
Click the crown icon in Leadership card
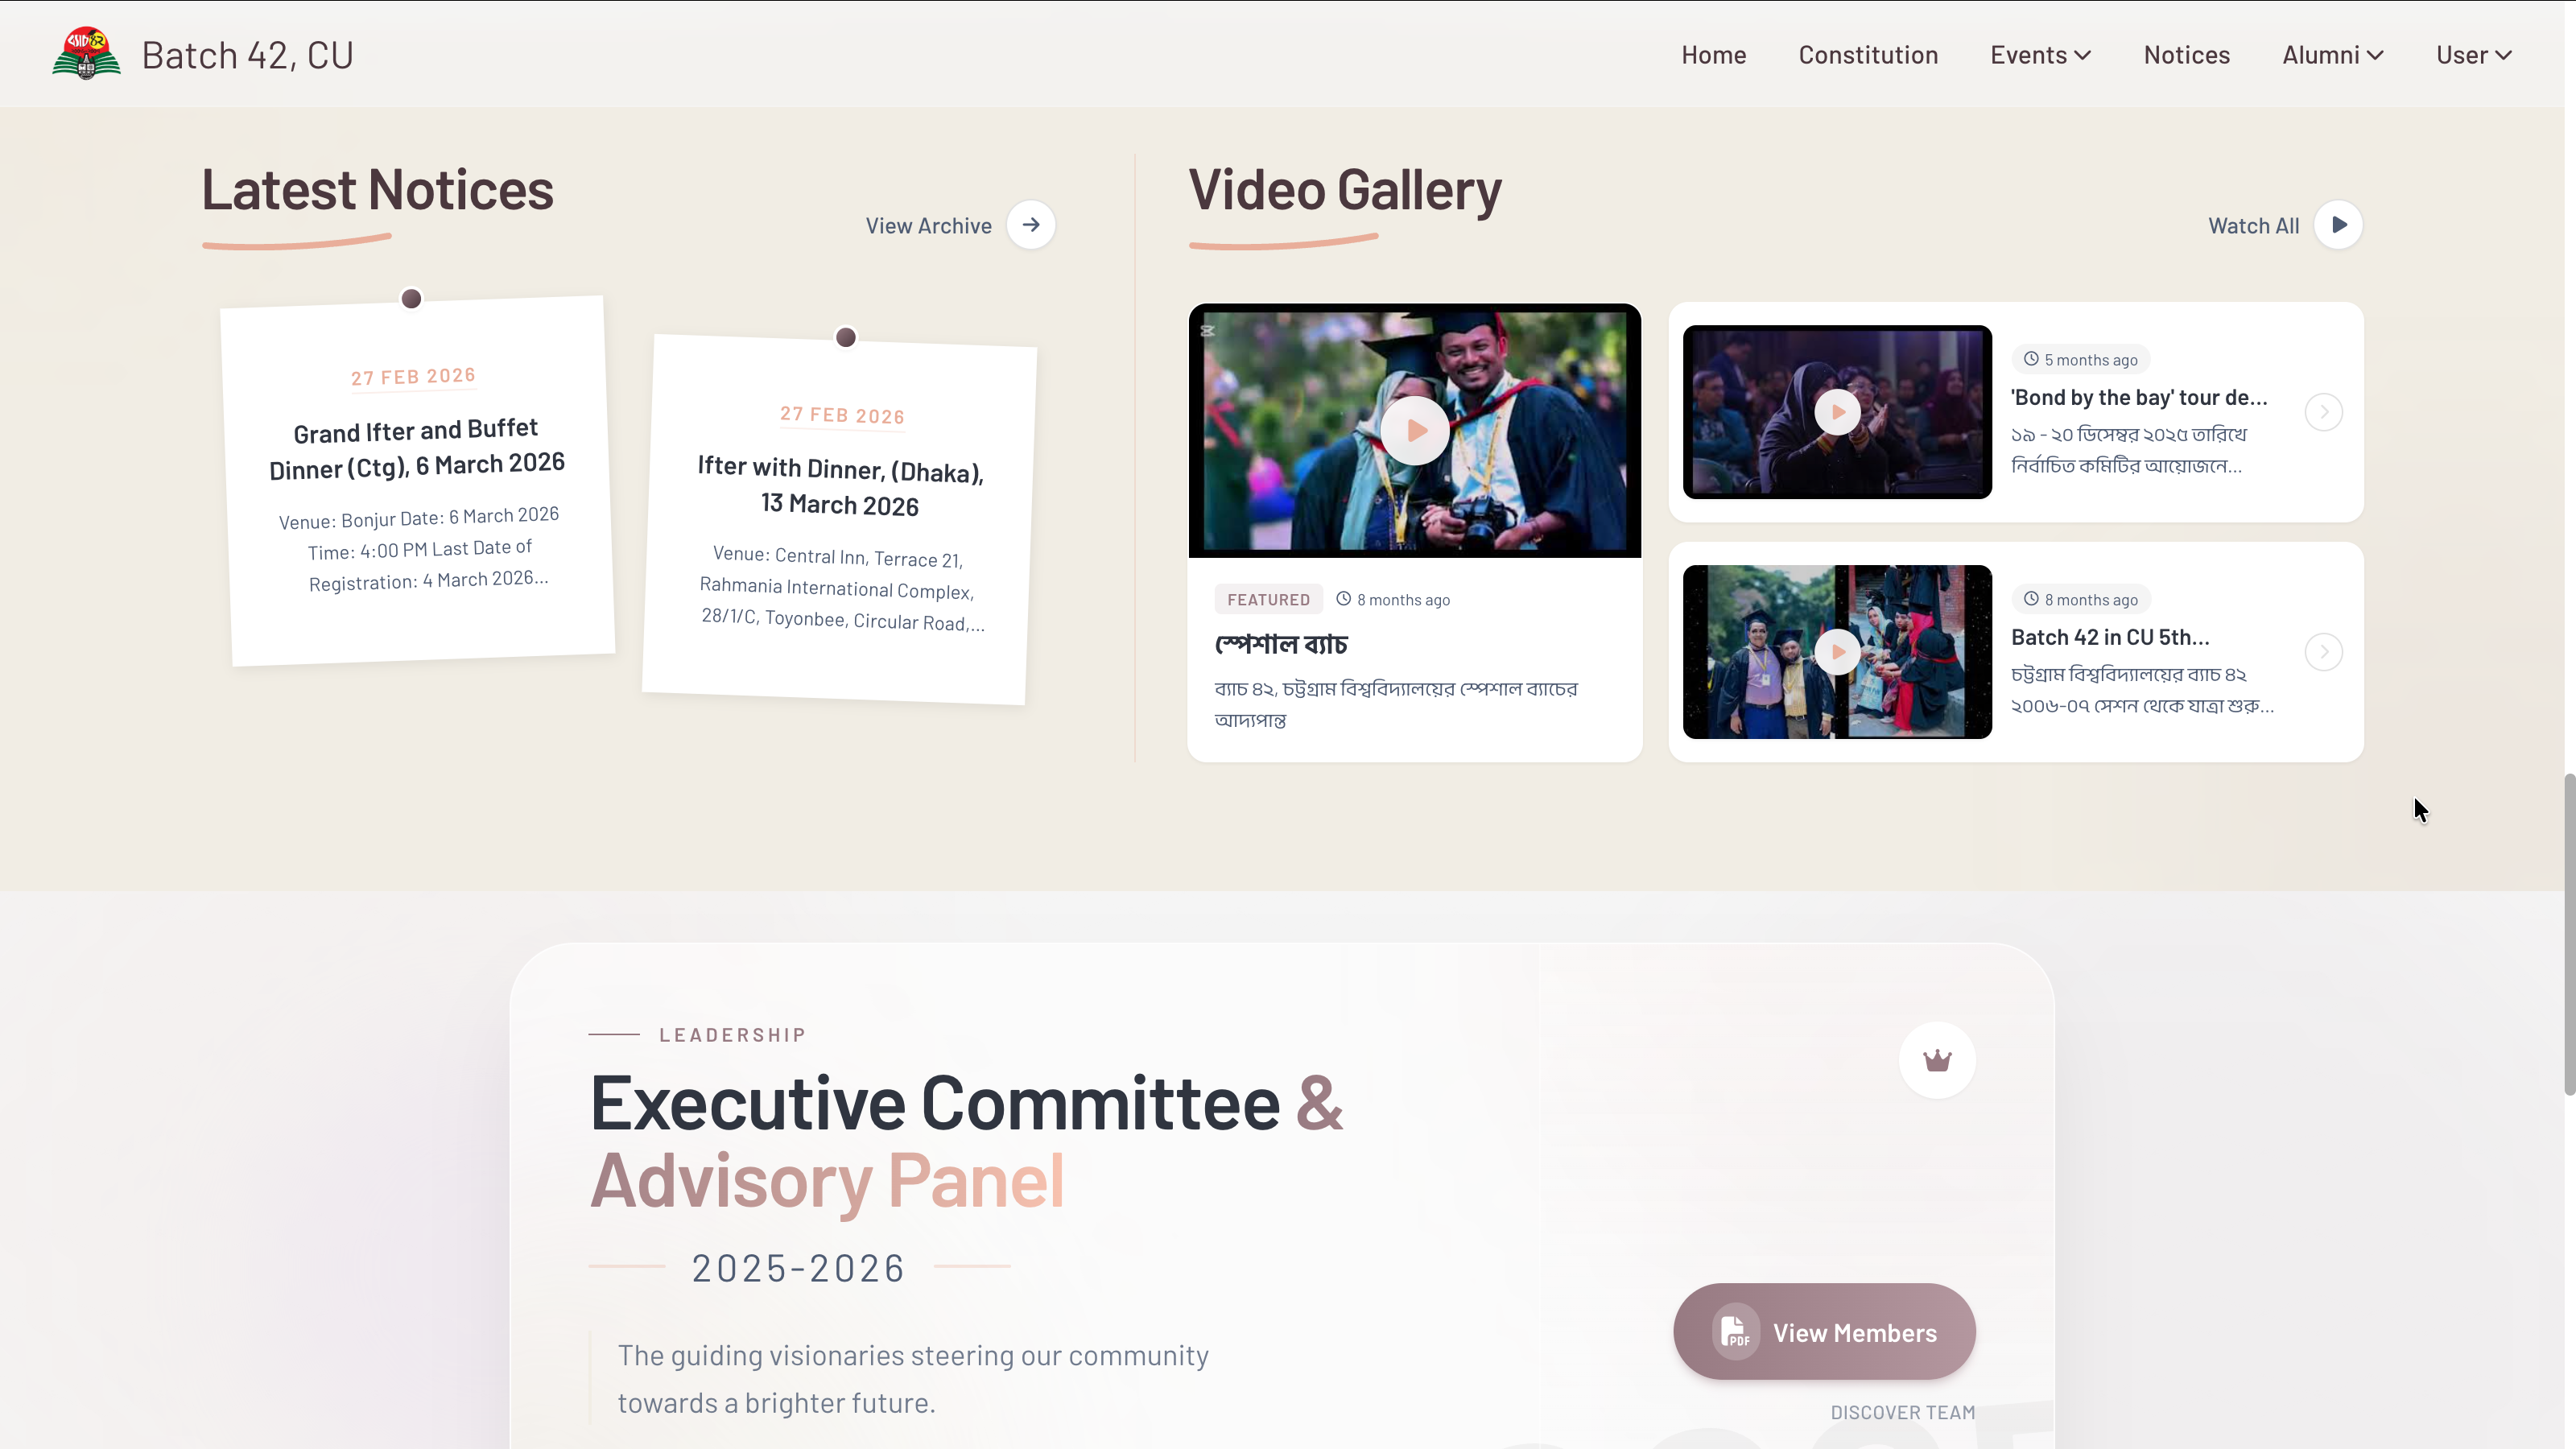click(x=1937, y=1060)
